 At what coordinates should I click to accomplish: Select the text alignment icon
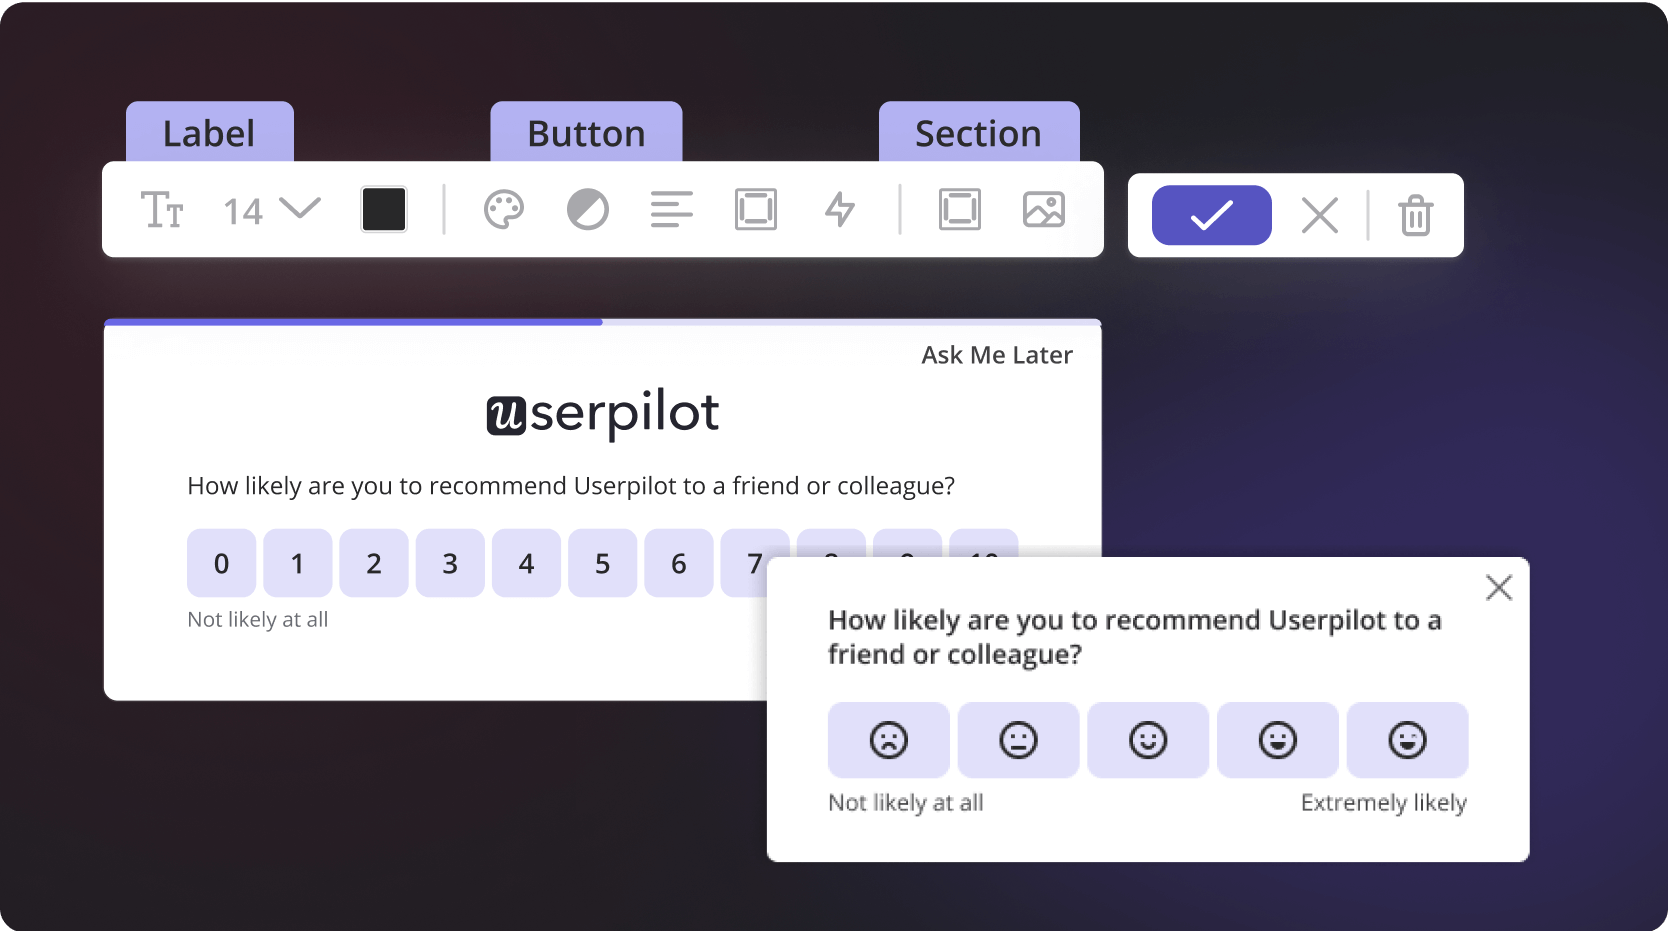point(672,210)
